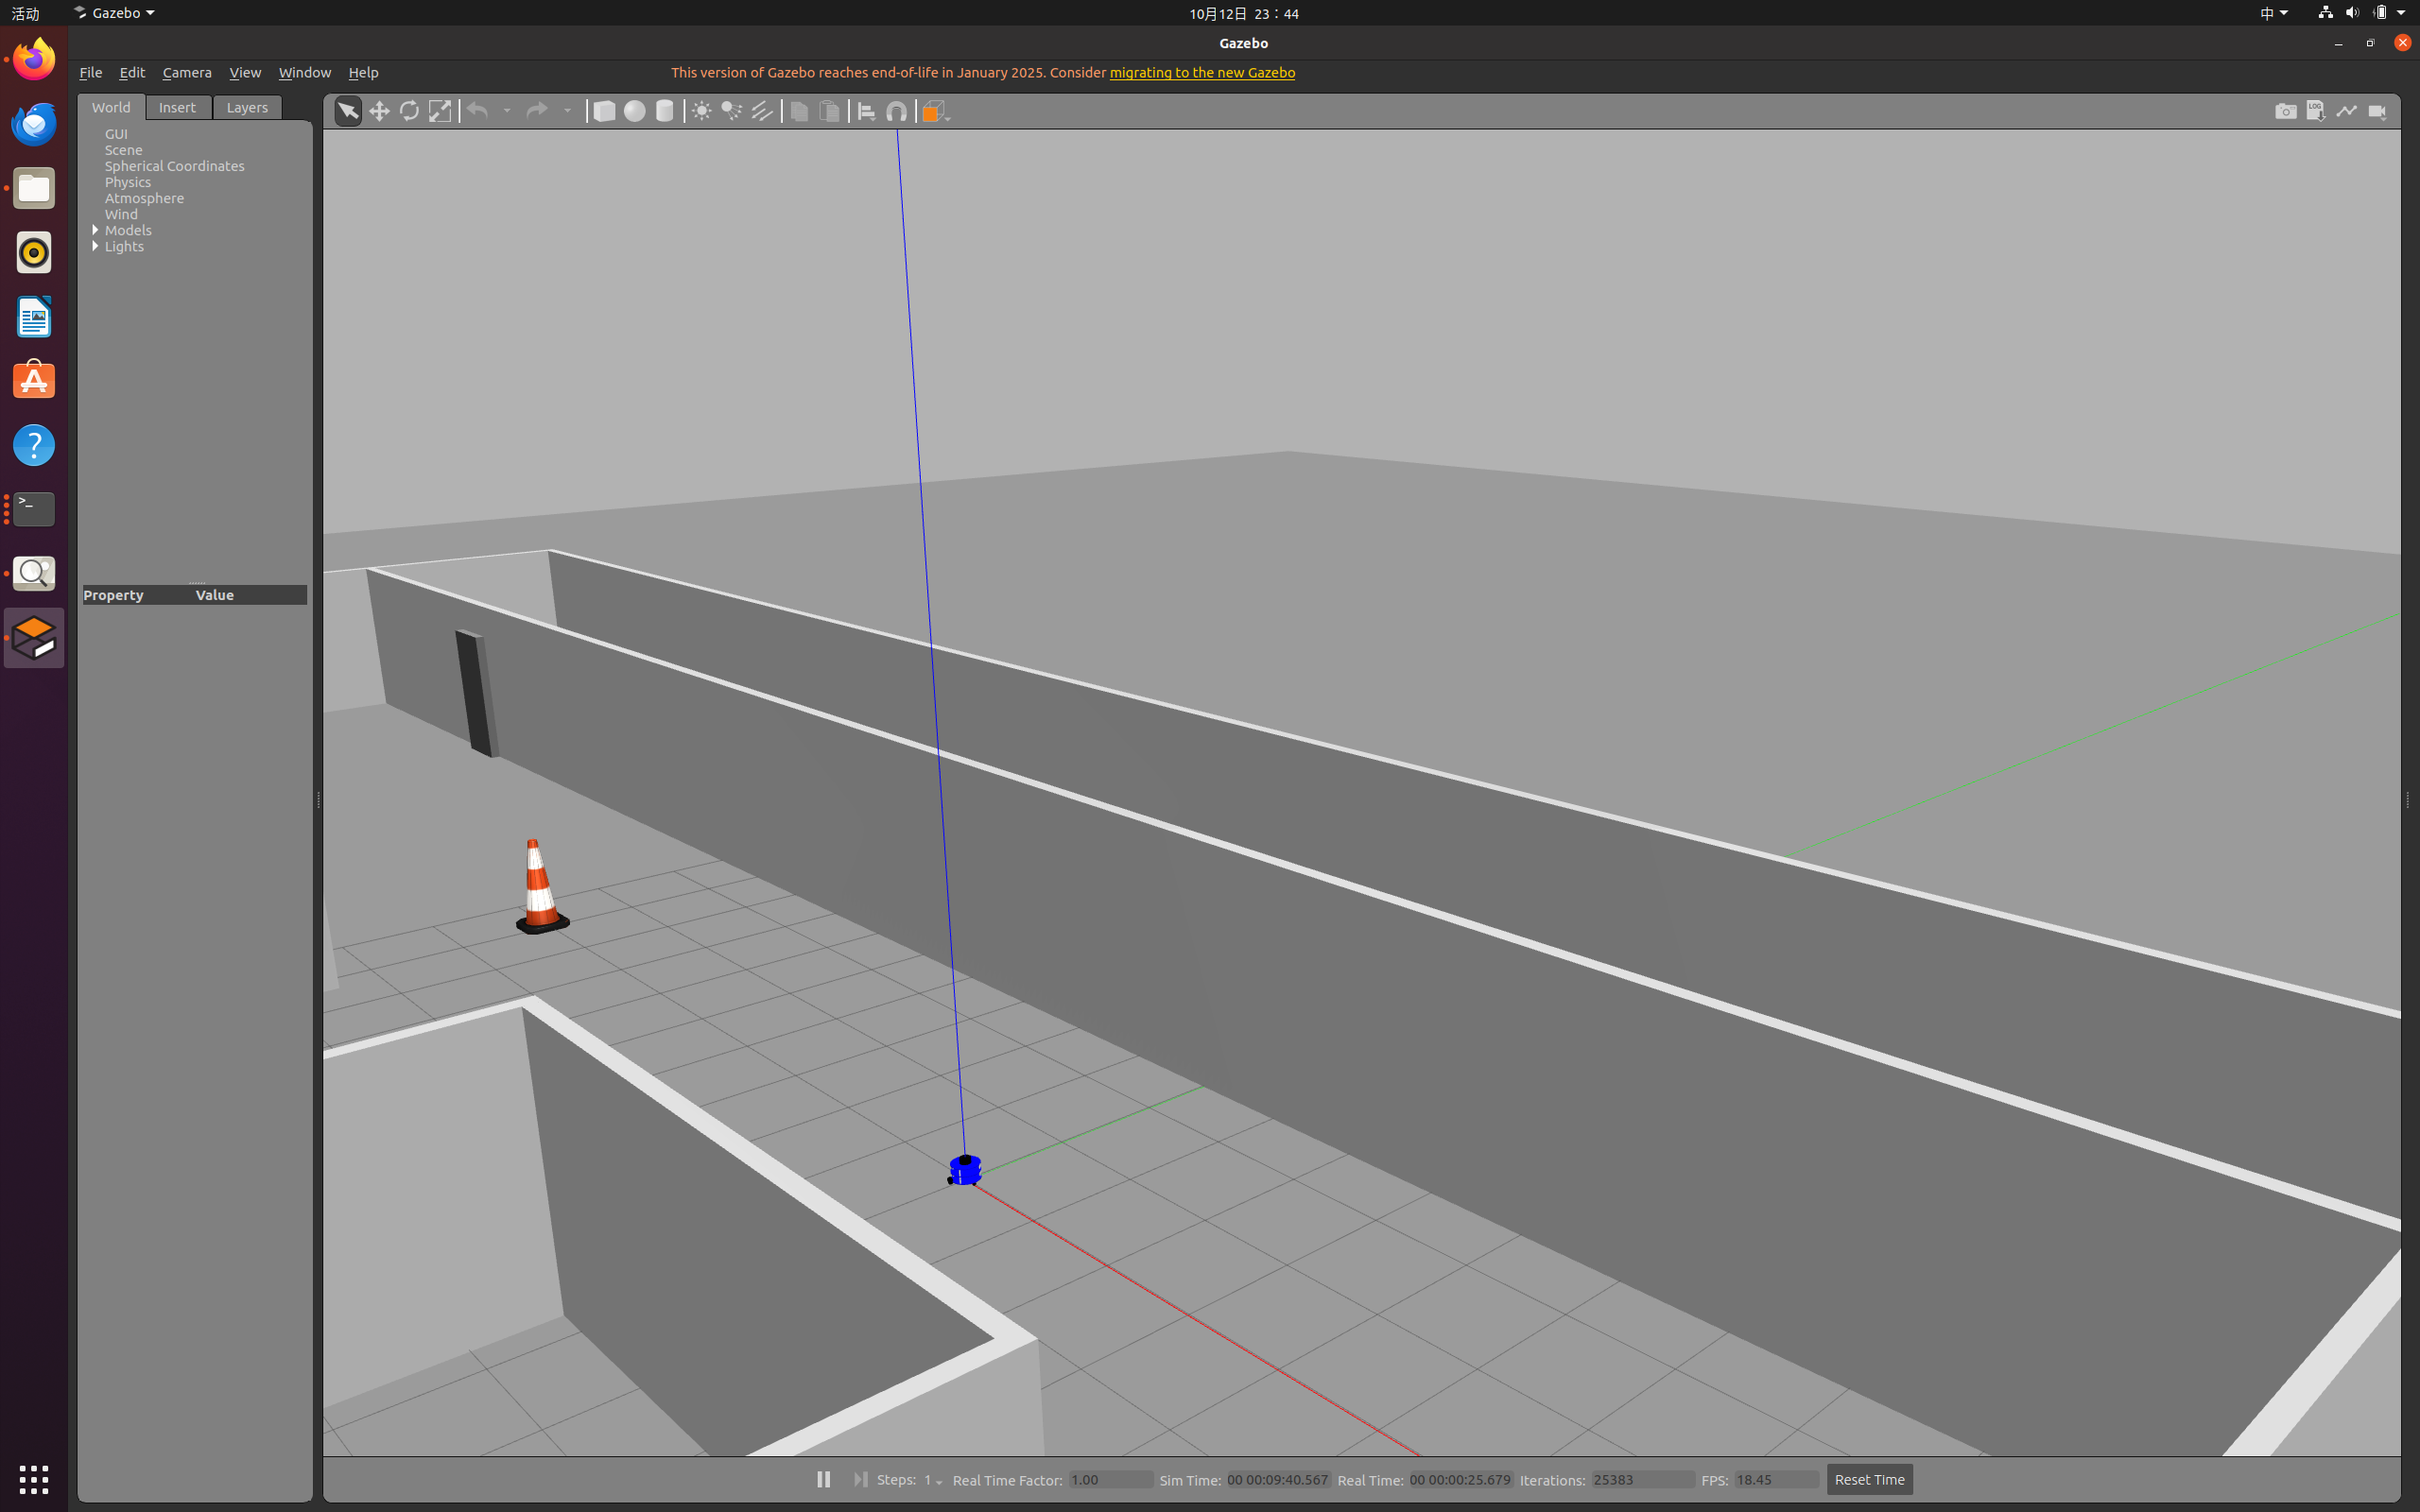This screenshot has height=1512, width=2420.
Task: Click the Reset Time button
Action: click(x=1869, y=1479)
